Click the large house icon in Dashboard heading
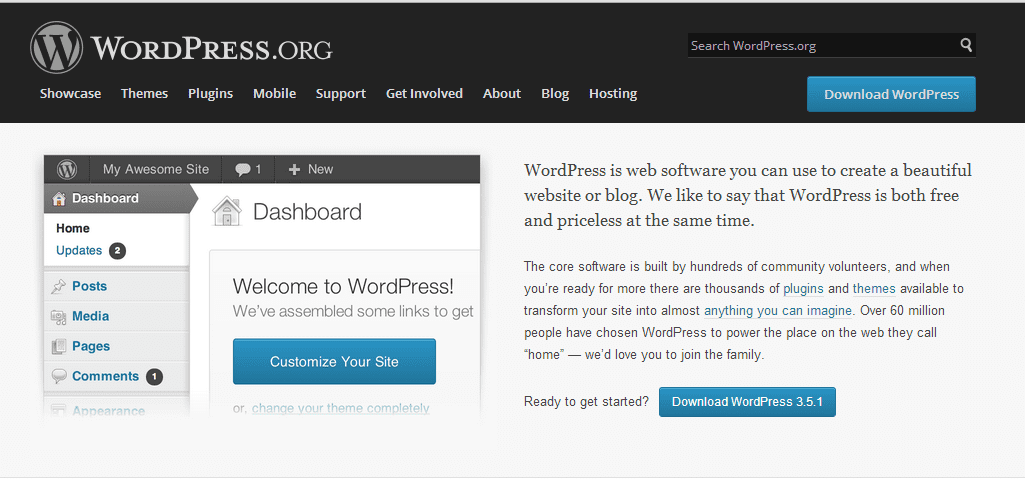The height and width of the screenshot is (488, 1025). 227,212
